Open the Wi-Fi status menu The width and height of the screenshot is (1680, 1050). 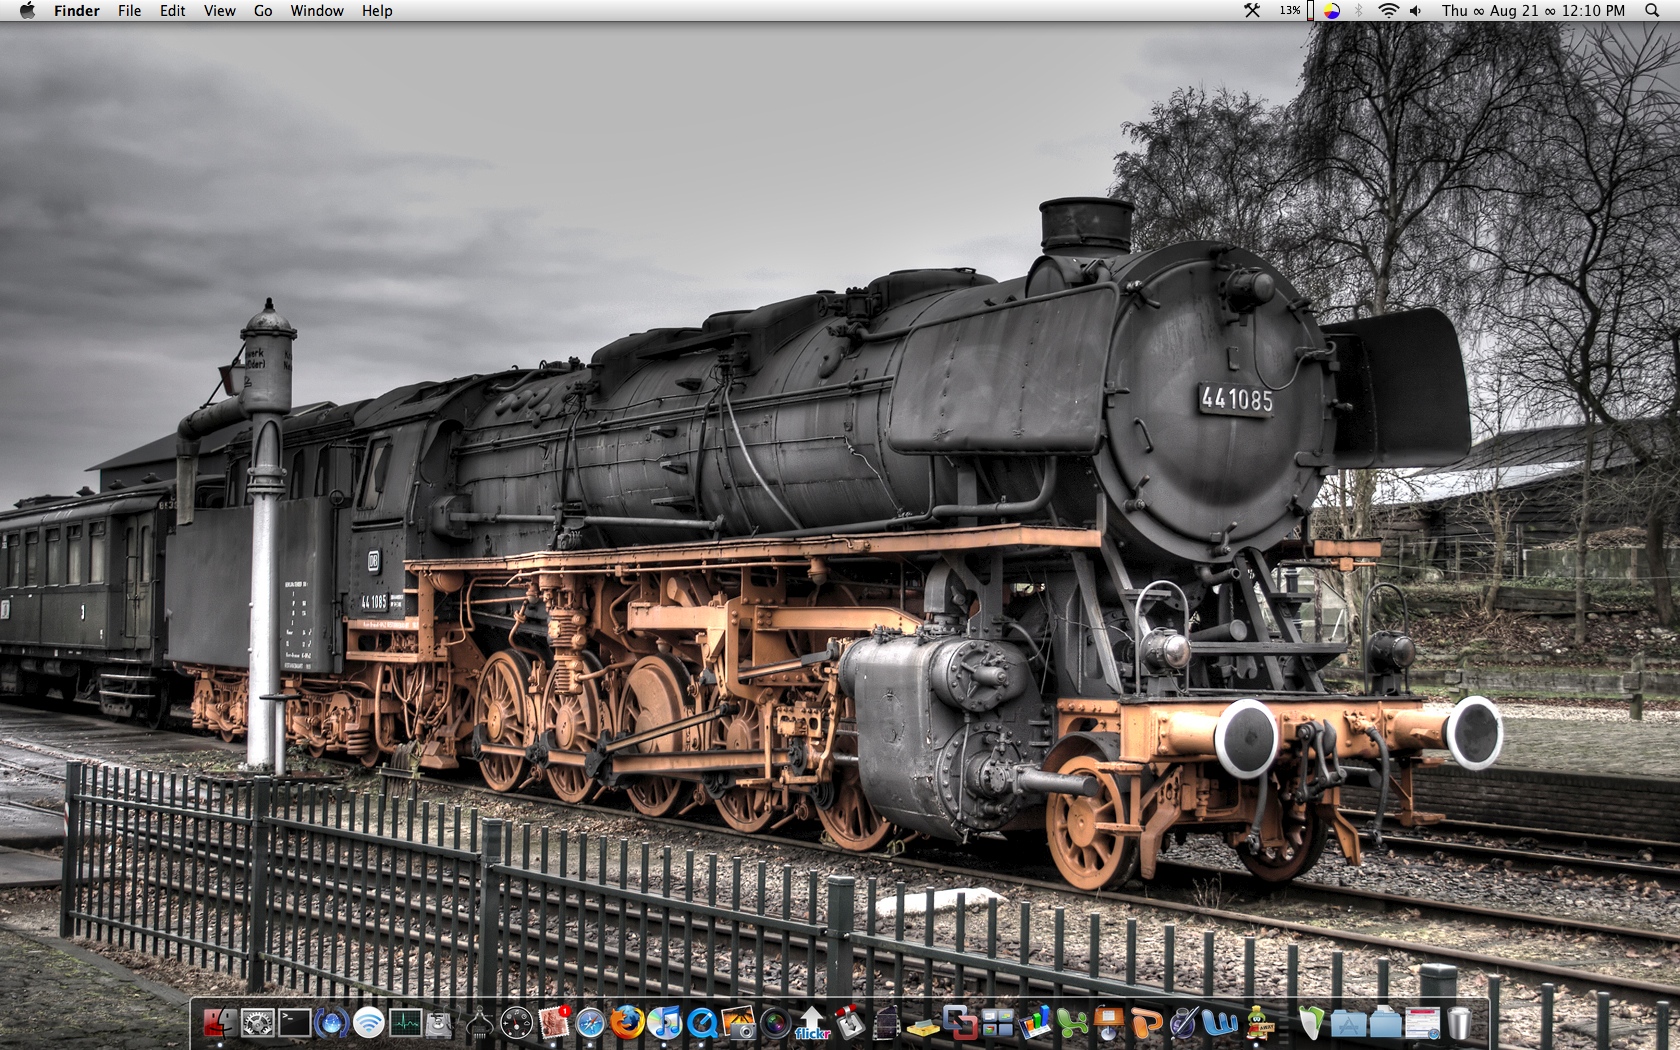(x=1388, y=11)
